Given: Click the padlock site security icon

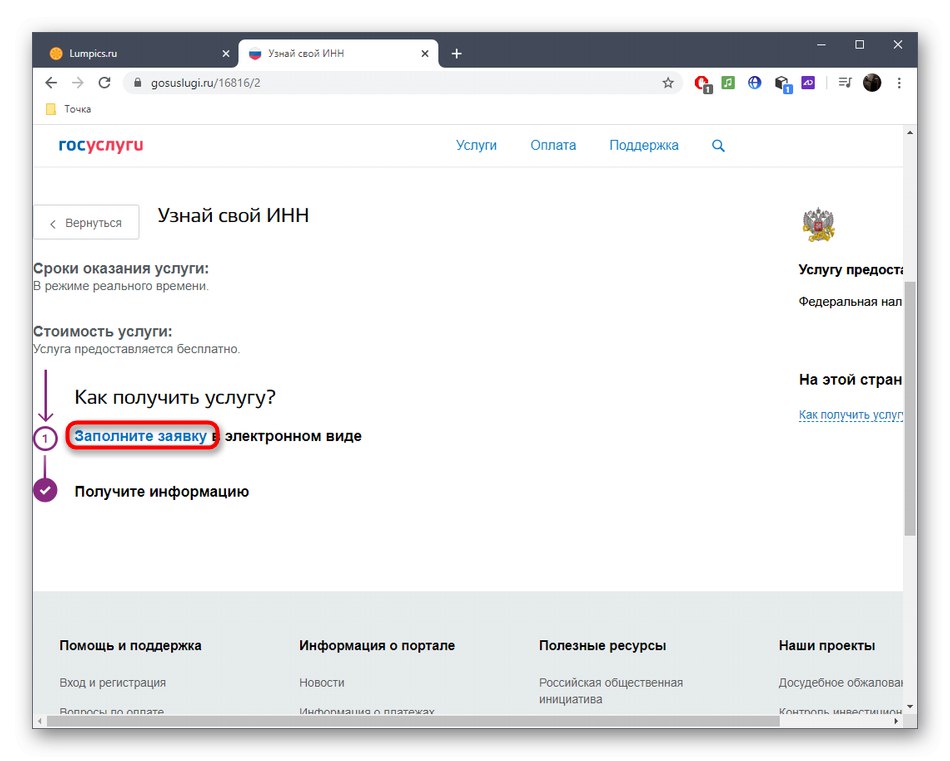Looking at the screenshot, I should pos(138,83).
